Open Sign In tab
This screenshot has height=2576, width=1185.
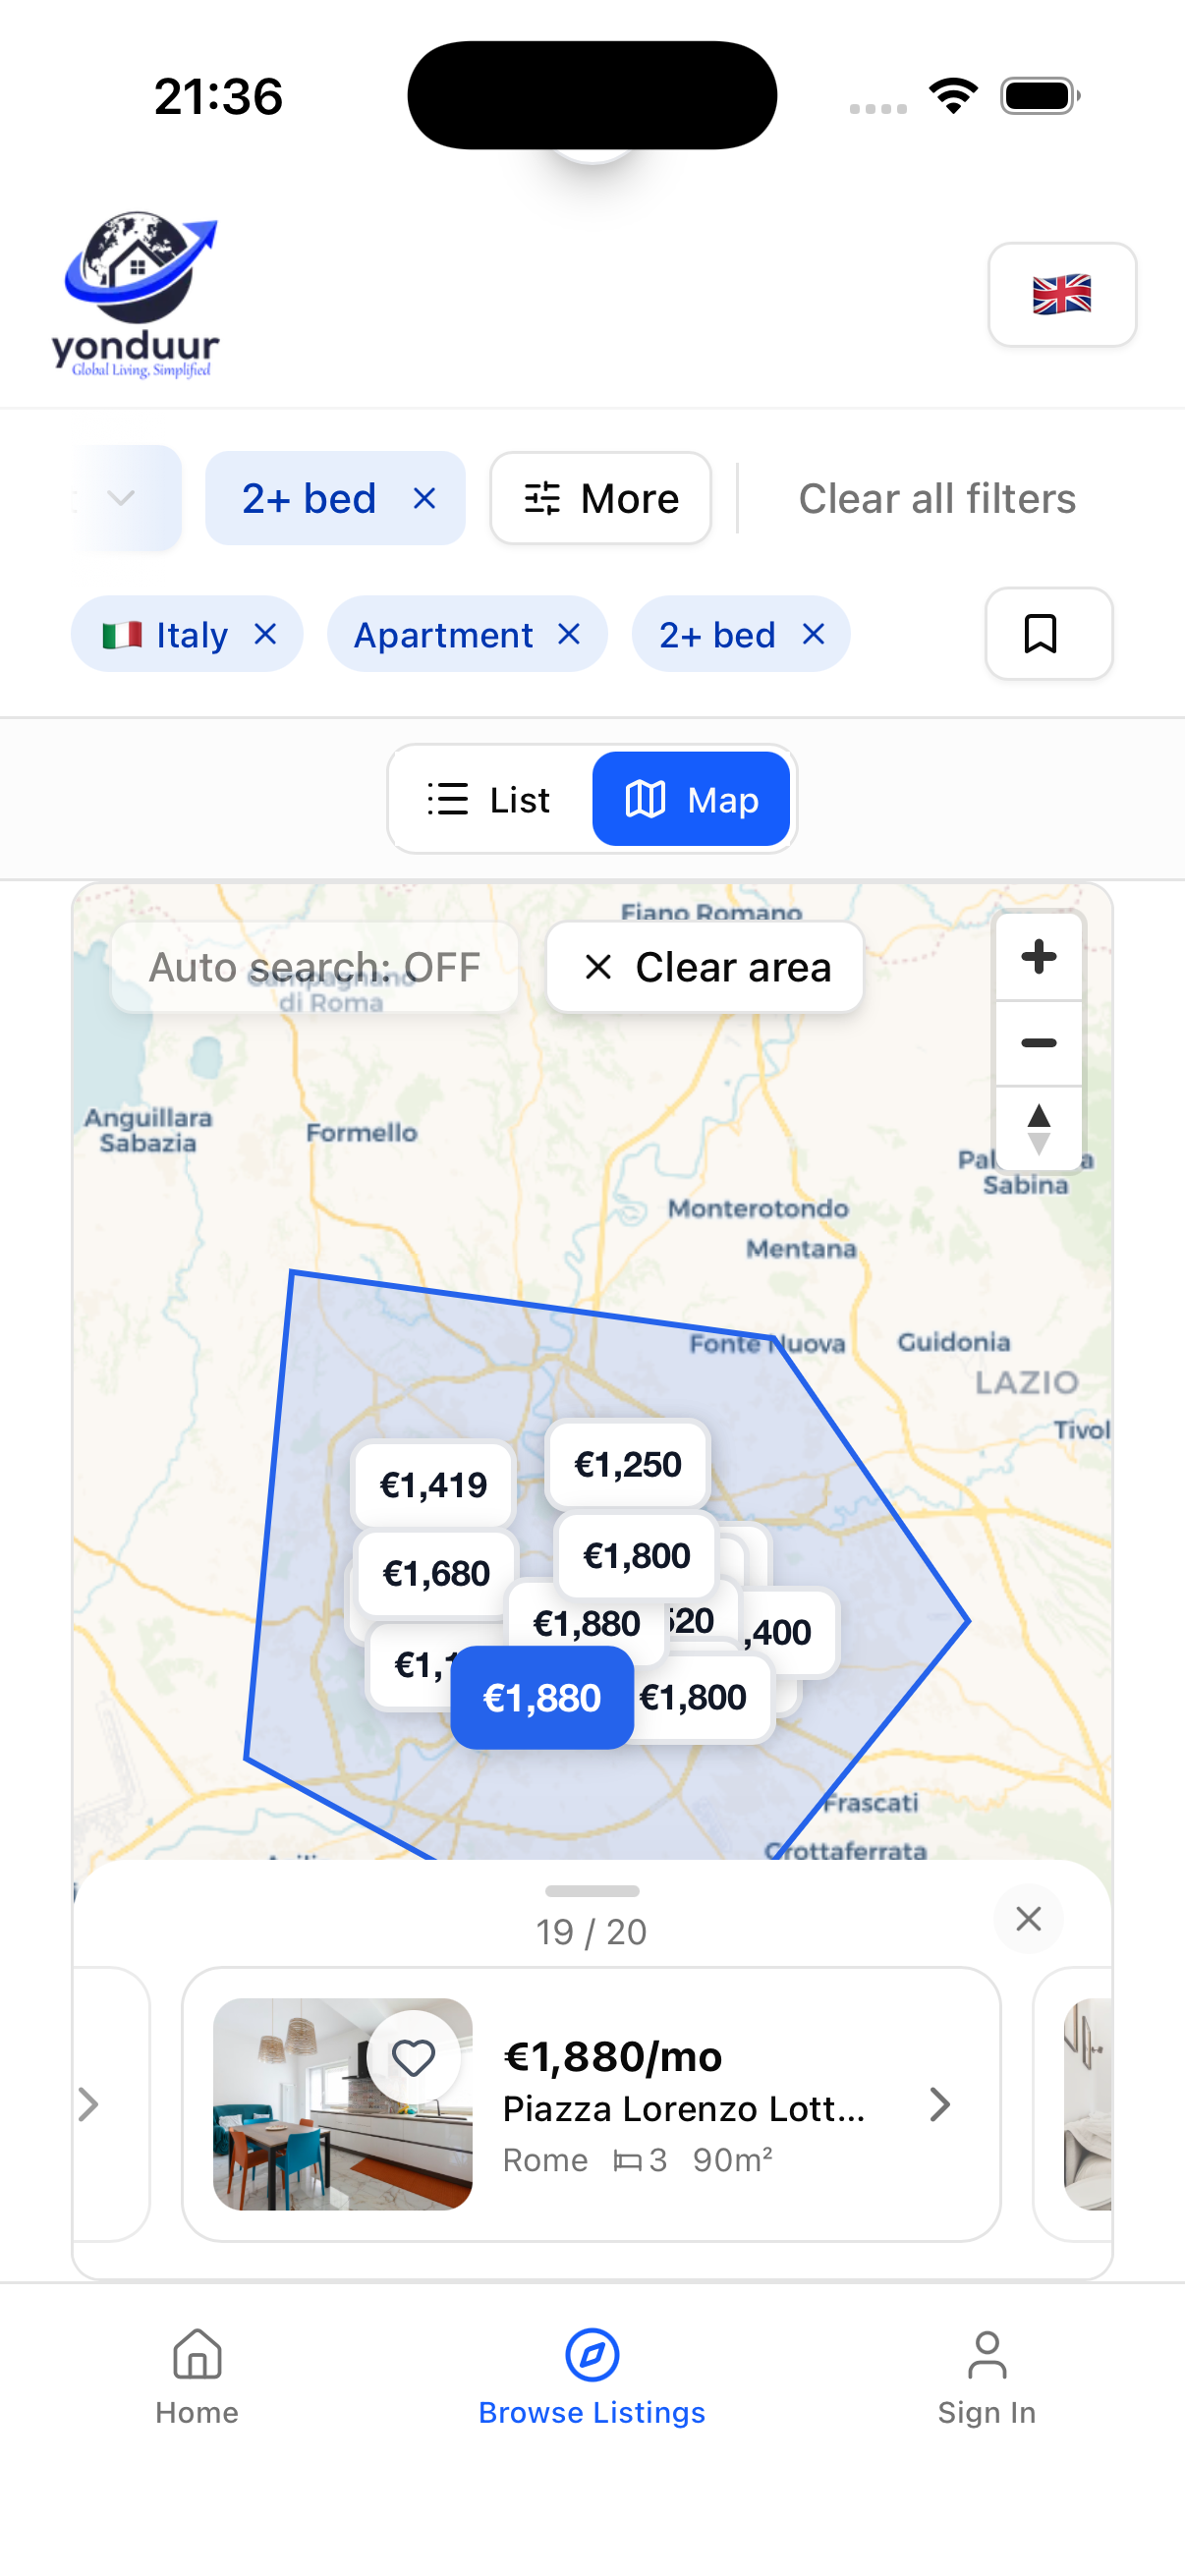click(986, 2377)
